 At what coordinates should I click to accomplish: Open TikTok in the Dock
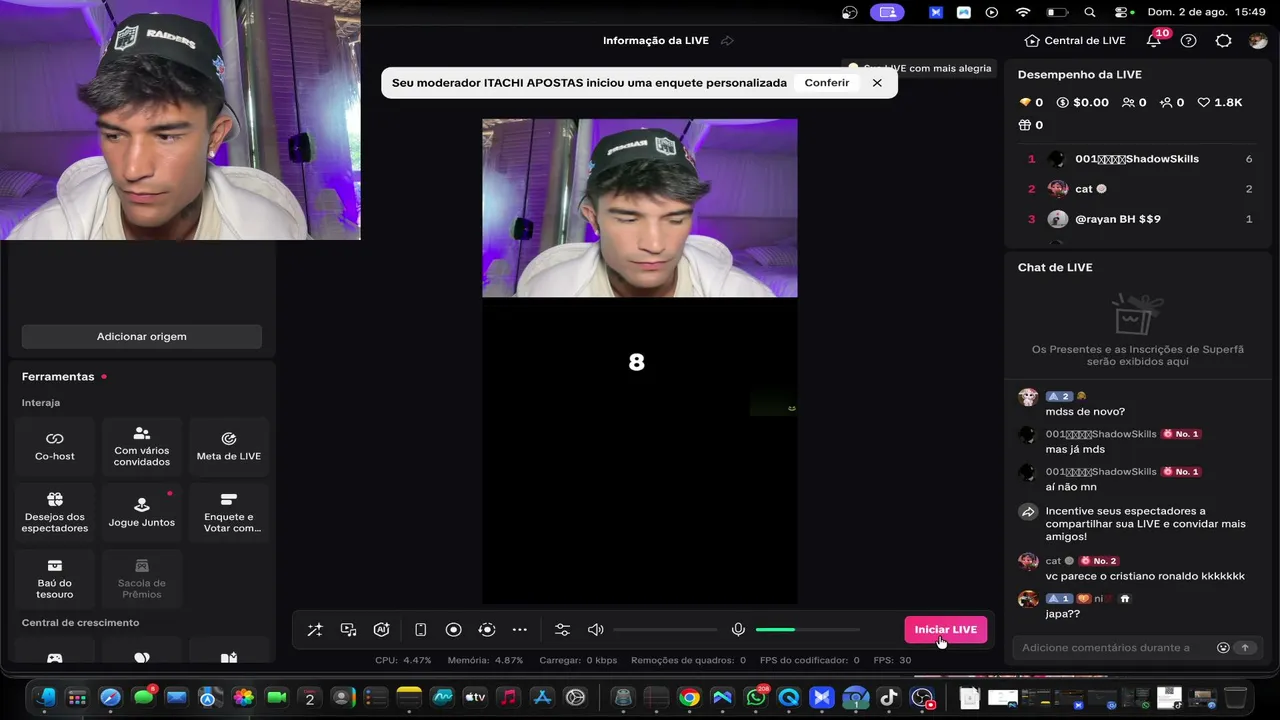(888, 698)
